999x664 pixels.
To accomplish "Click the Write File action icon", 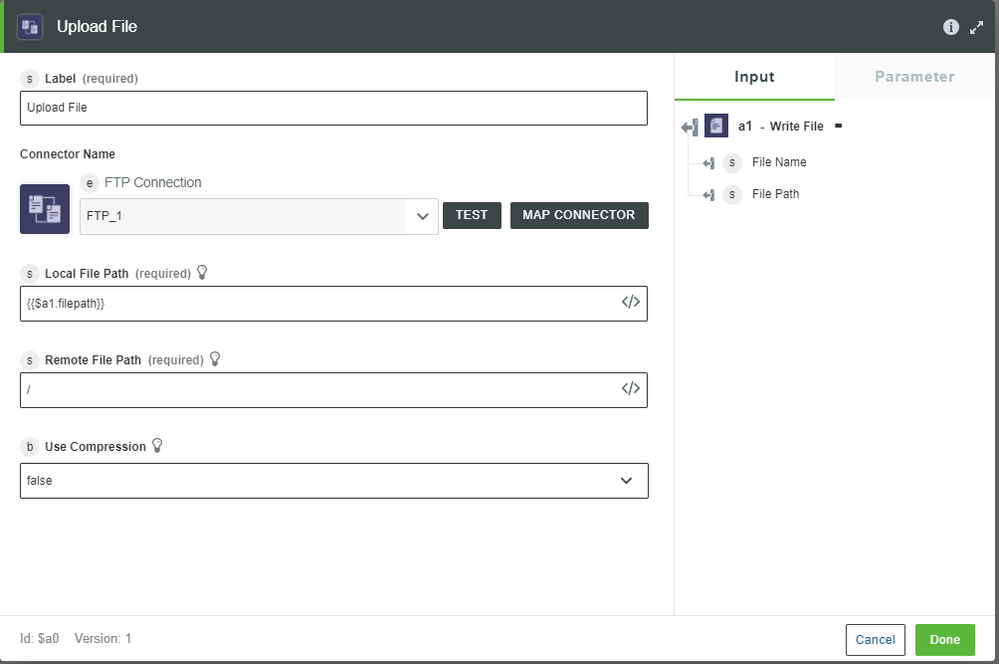I will click(716, 126).
